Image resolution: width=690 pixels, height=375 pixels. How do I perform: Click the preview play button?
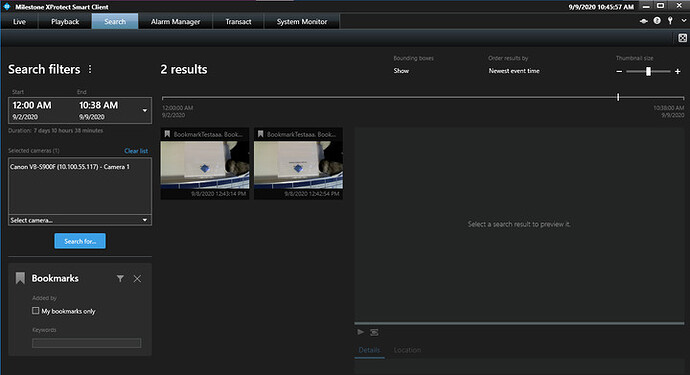360,332
